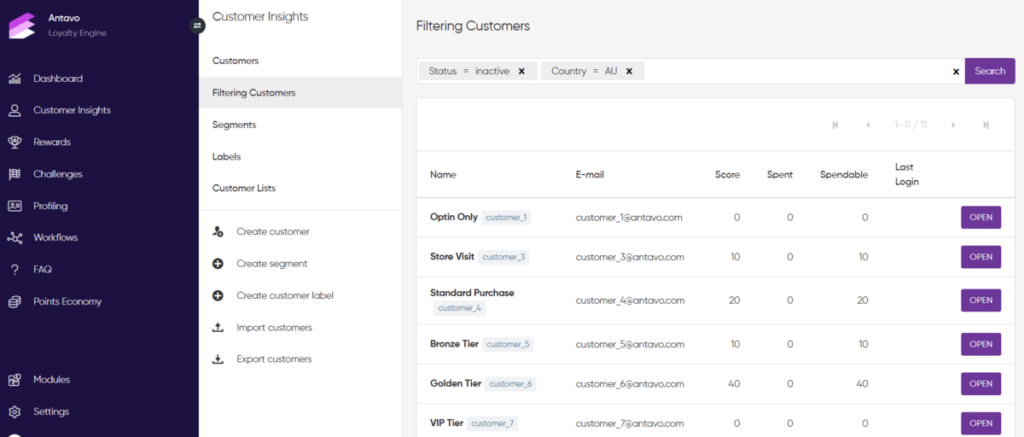Image resolution: width=1024 pixels, height=437 pixels.
Task: Click the Challenges flag icon
Action: 14,174
